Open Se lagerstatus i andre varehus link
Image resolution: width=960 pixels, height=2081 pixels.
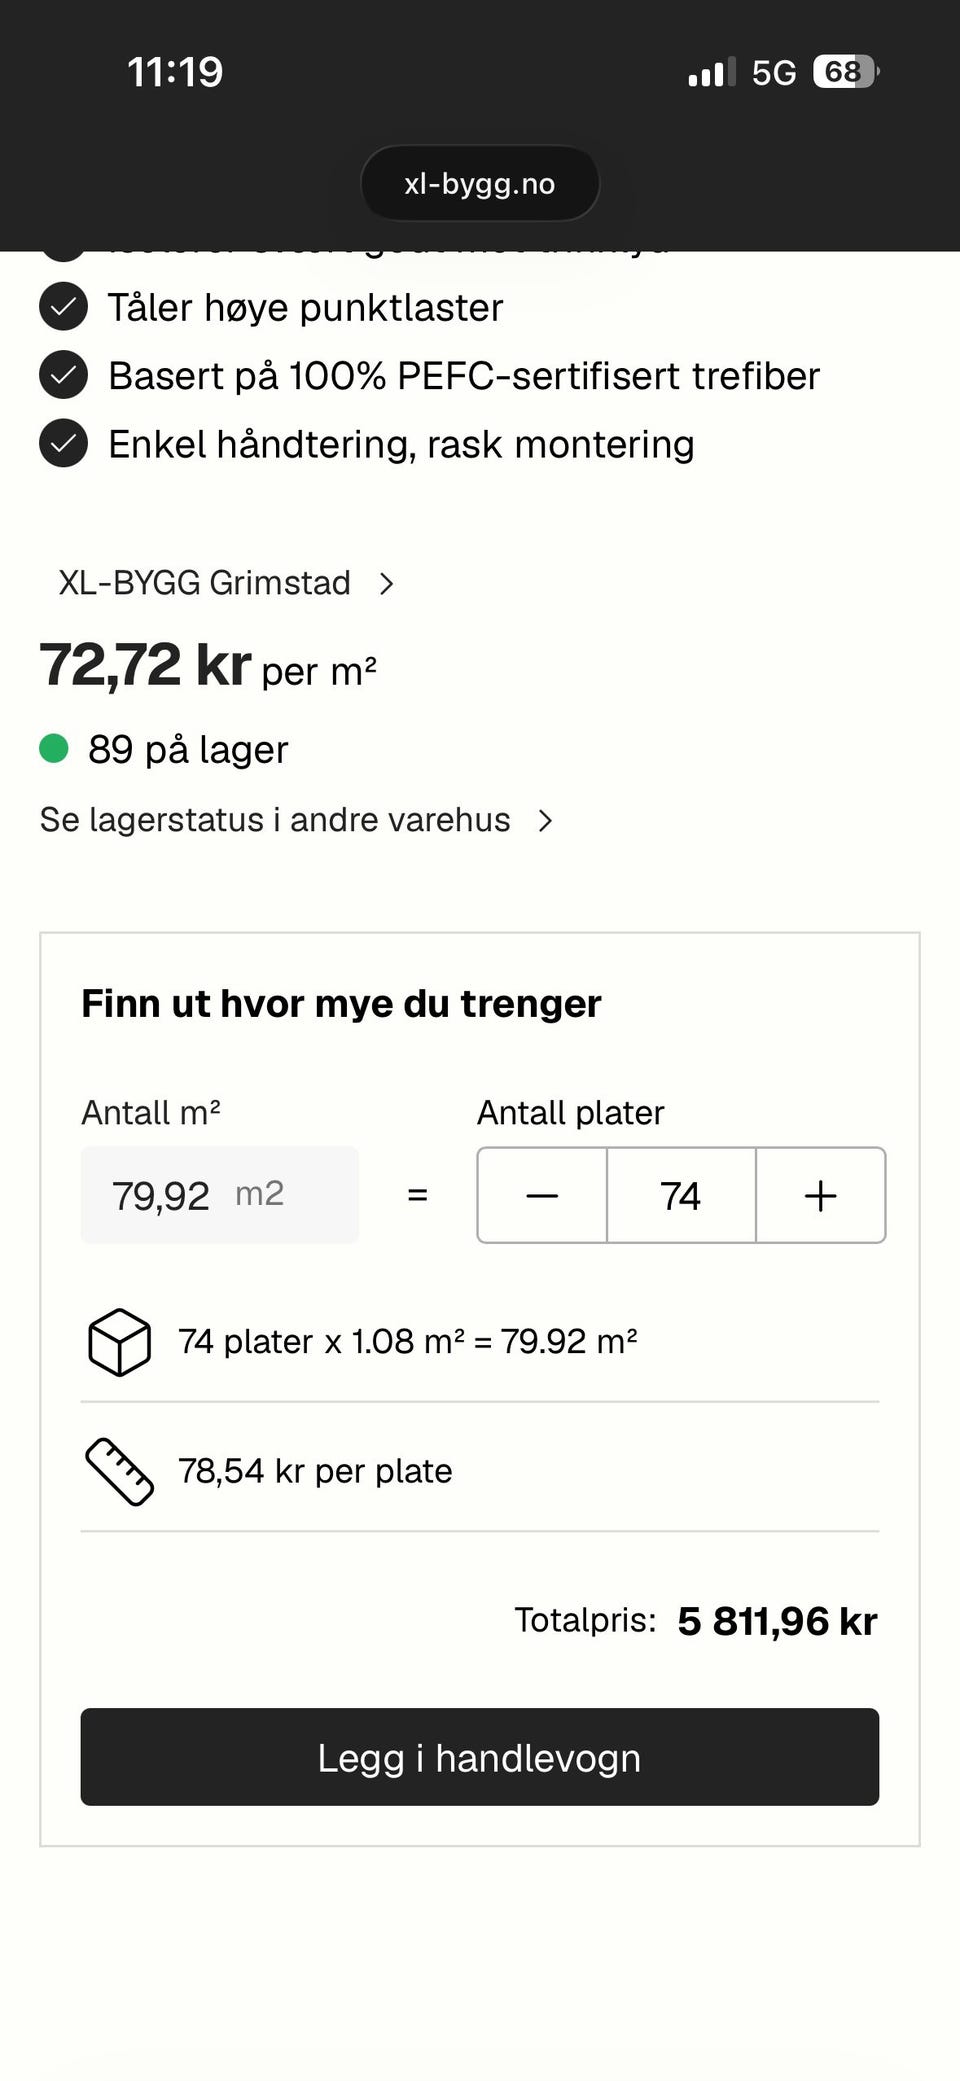click(x=275, y=820)
